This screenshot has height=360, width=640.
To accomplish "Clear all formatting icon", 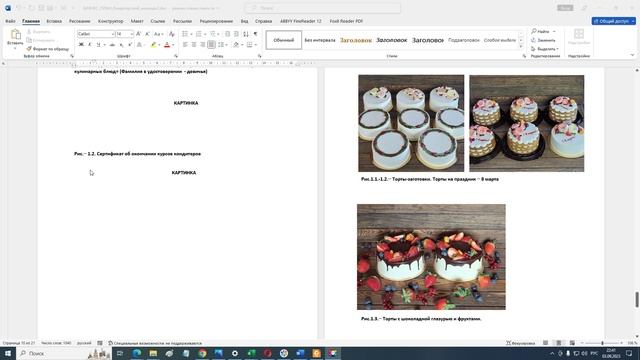I will click(x=171, y=34).
